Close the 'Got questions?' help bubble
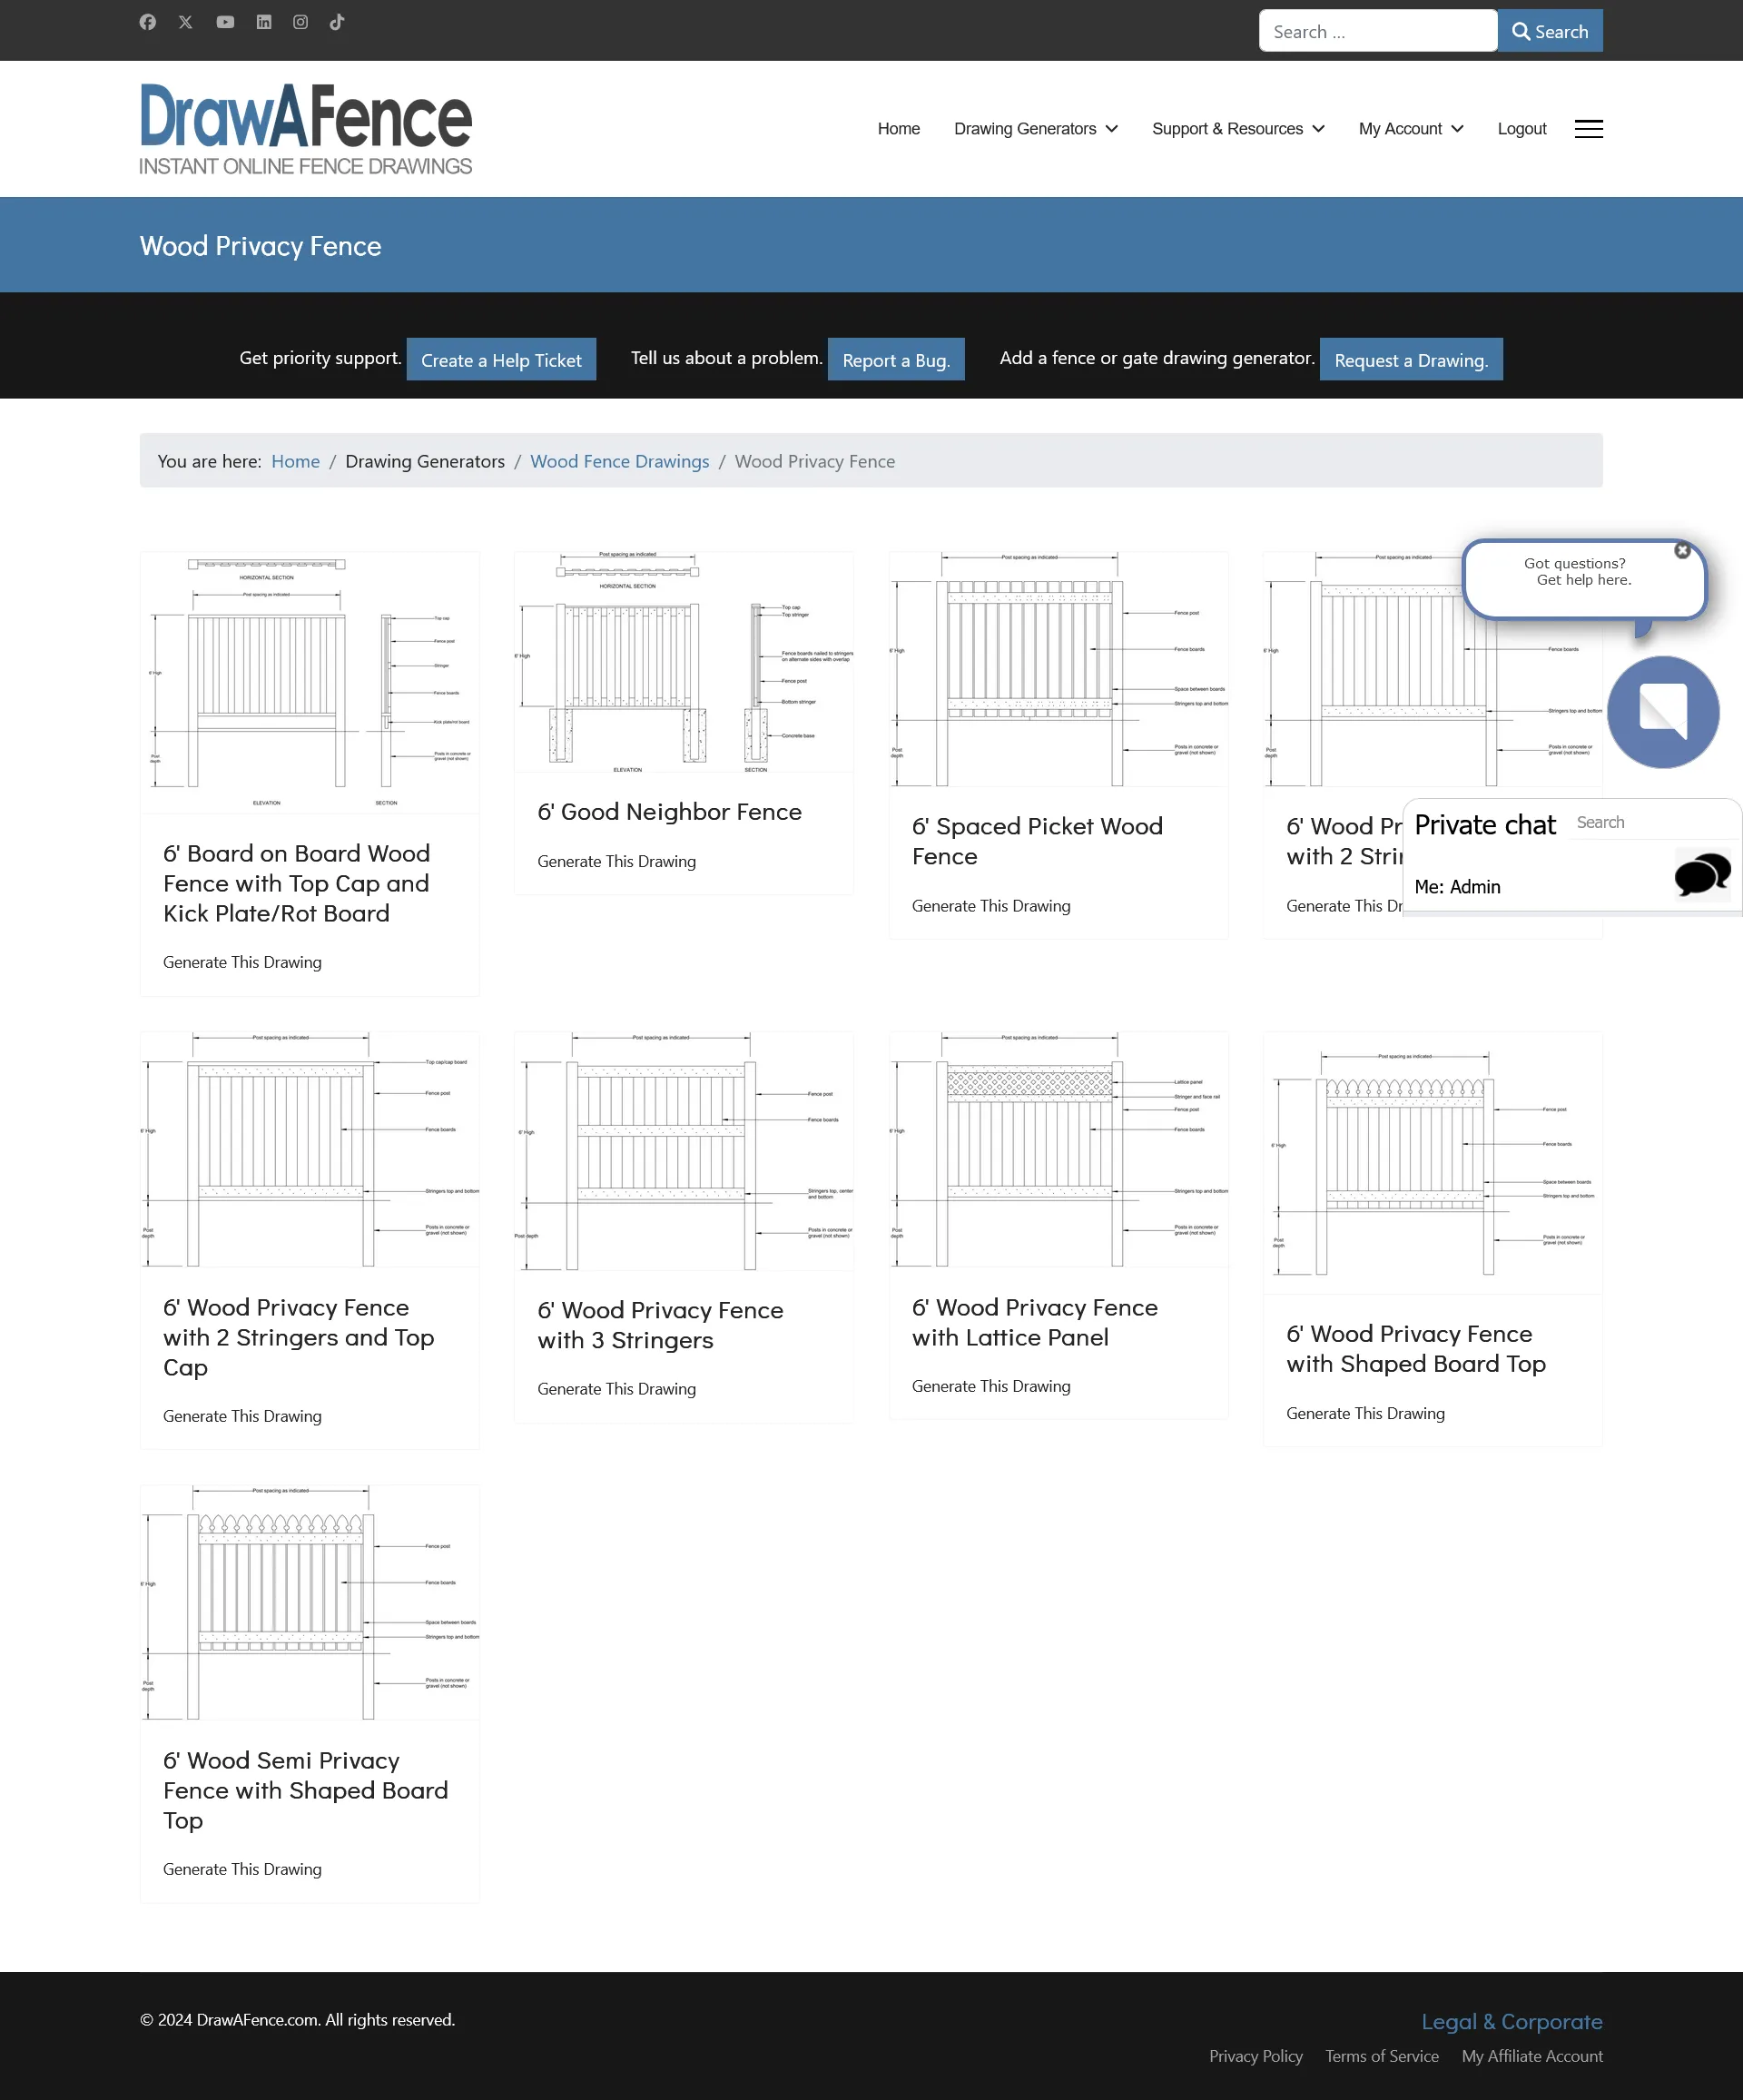This screenshot has height=2100, width=1743. point(1682,551)
